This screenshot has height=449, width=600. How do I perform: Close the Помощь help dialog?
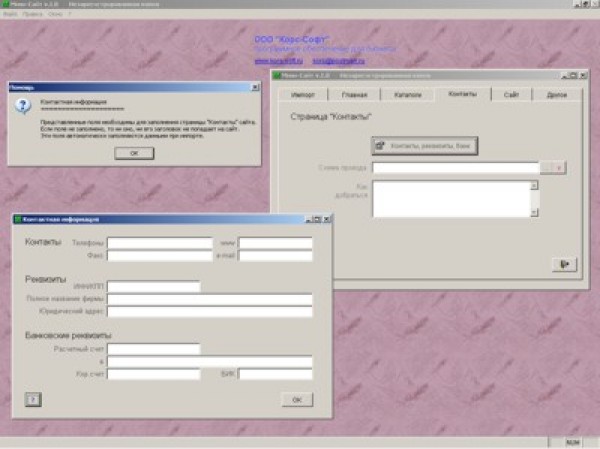point(255,87)
